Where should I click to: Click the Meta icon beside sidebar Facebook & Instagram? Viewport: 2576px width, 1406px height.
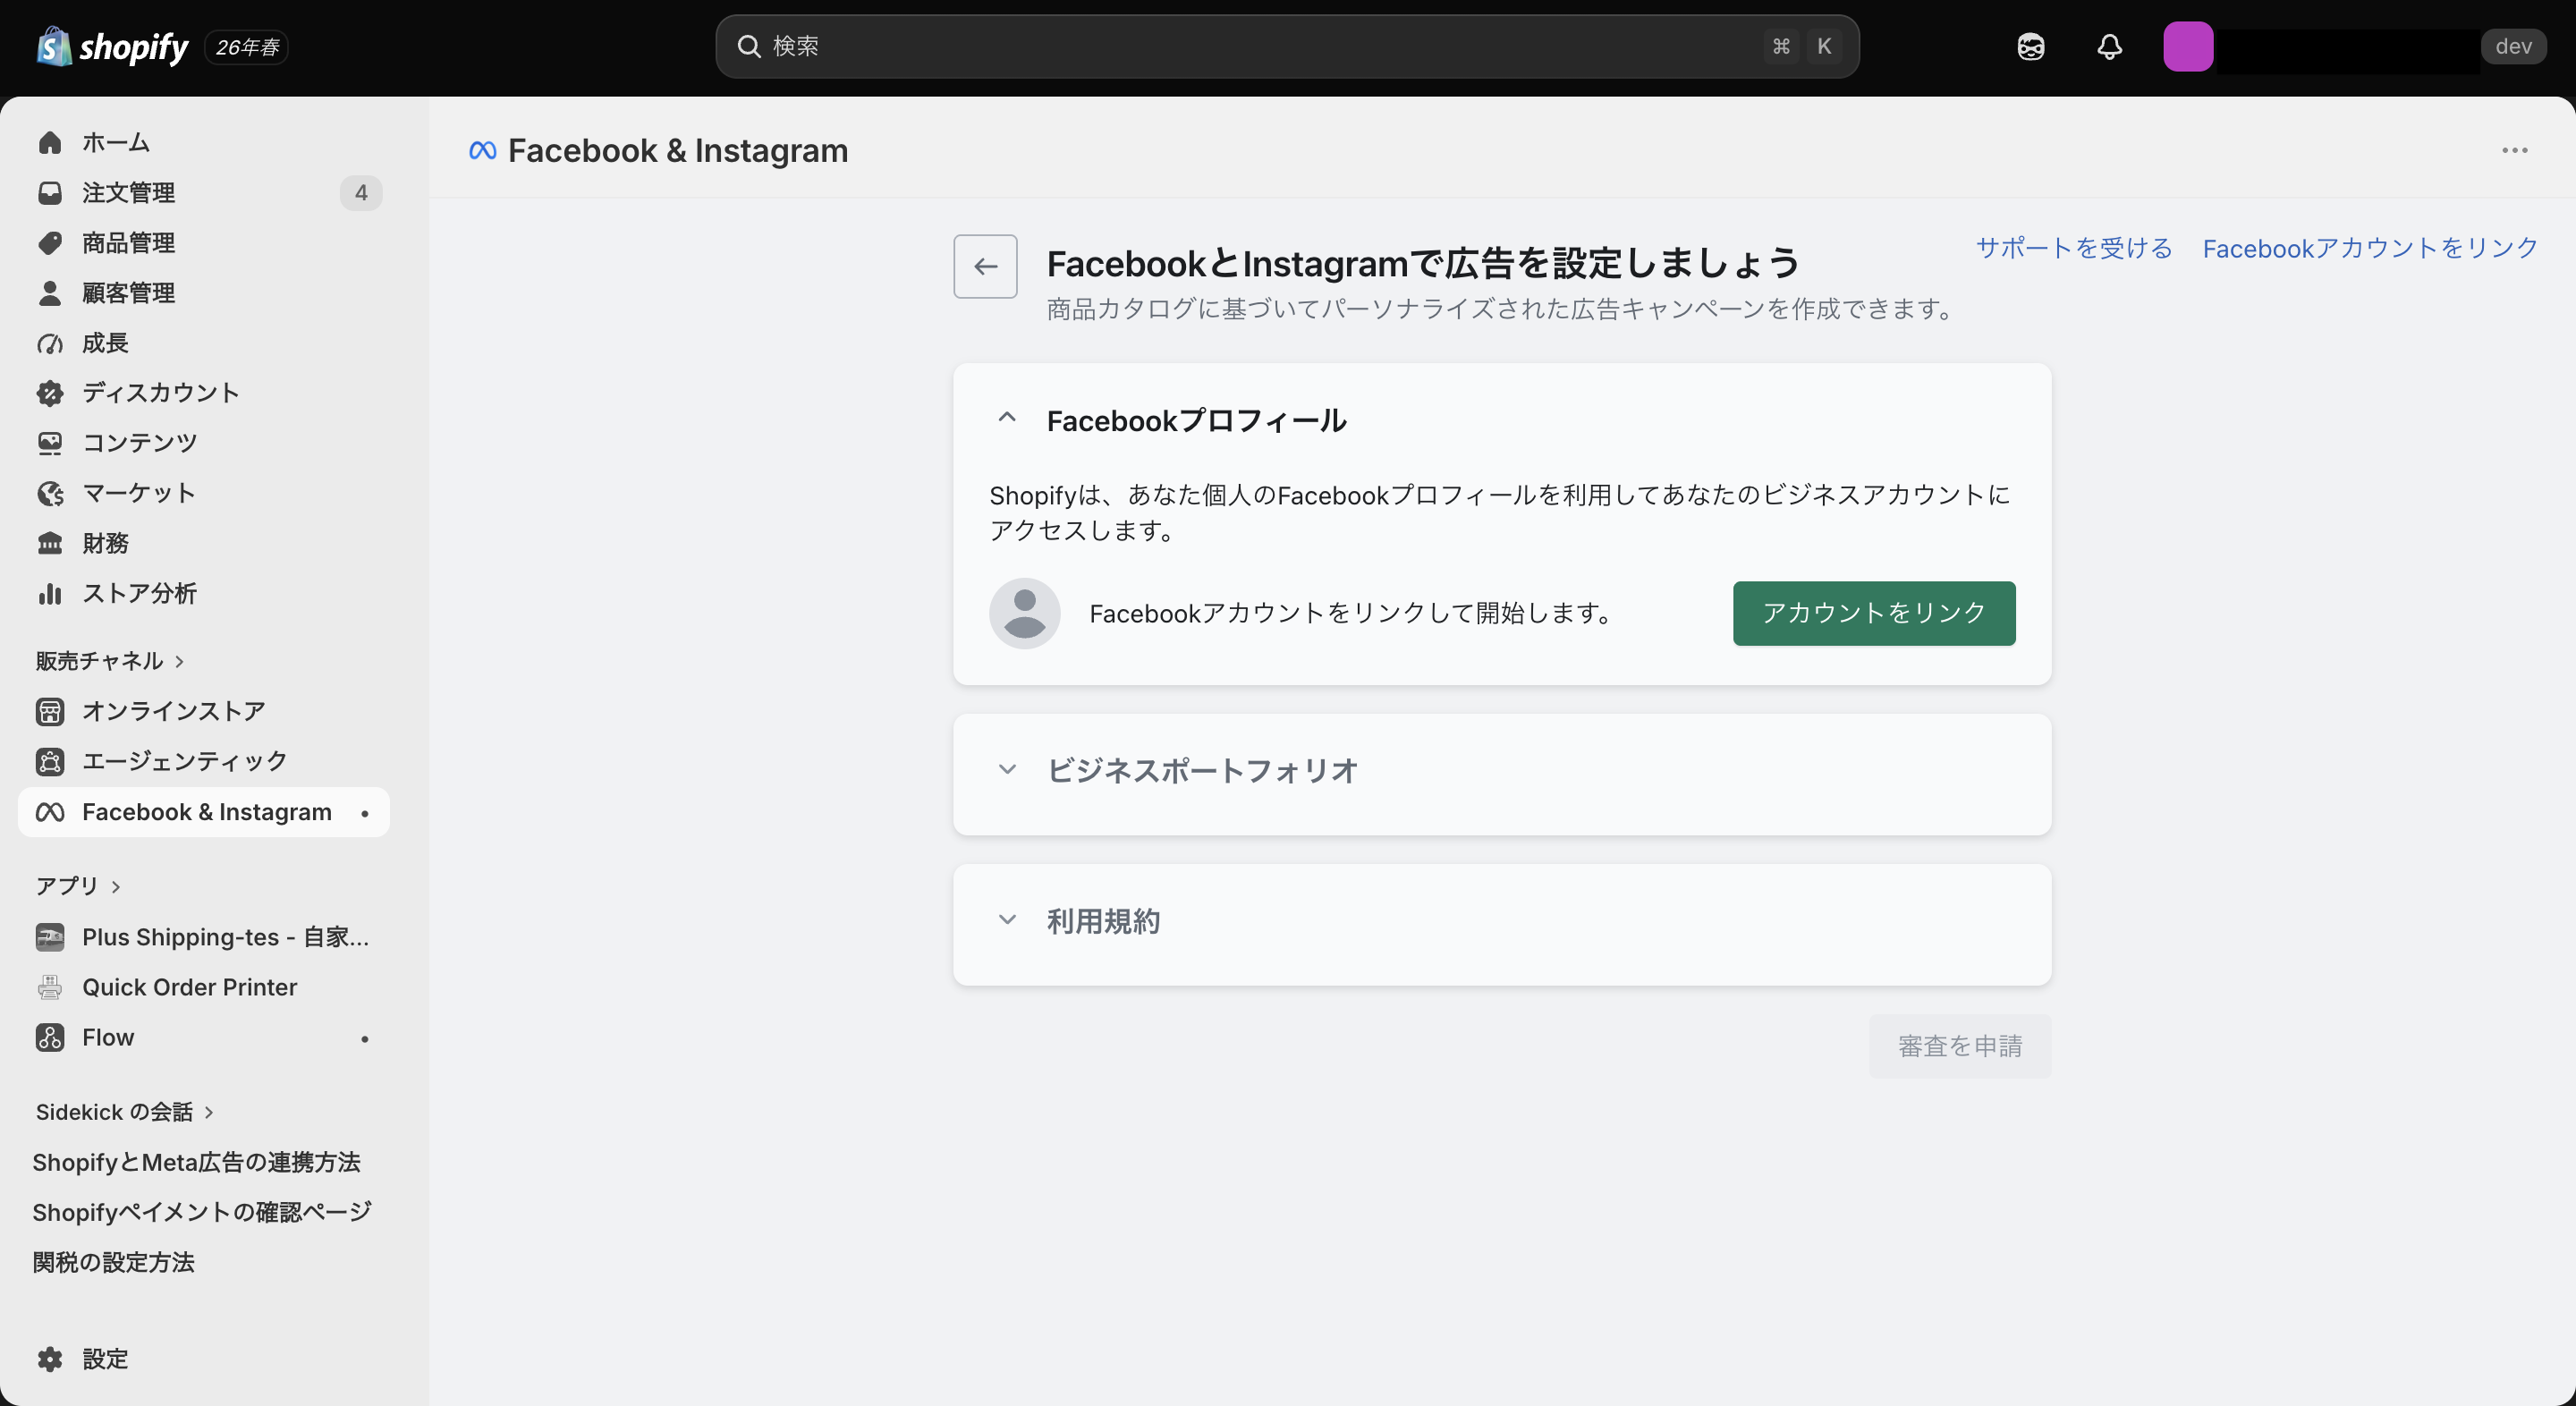[50, 812]
